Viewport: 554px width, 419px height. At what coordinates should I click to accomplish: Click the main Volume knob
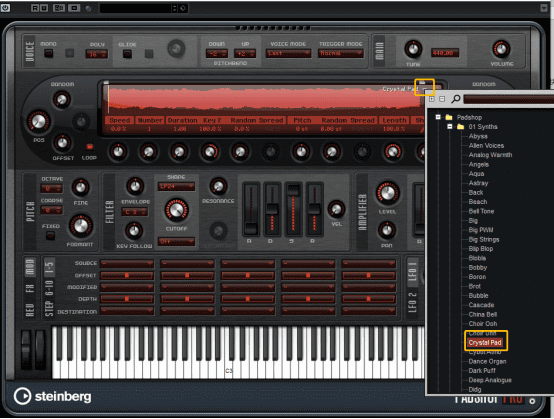coord(501,49)
